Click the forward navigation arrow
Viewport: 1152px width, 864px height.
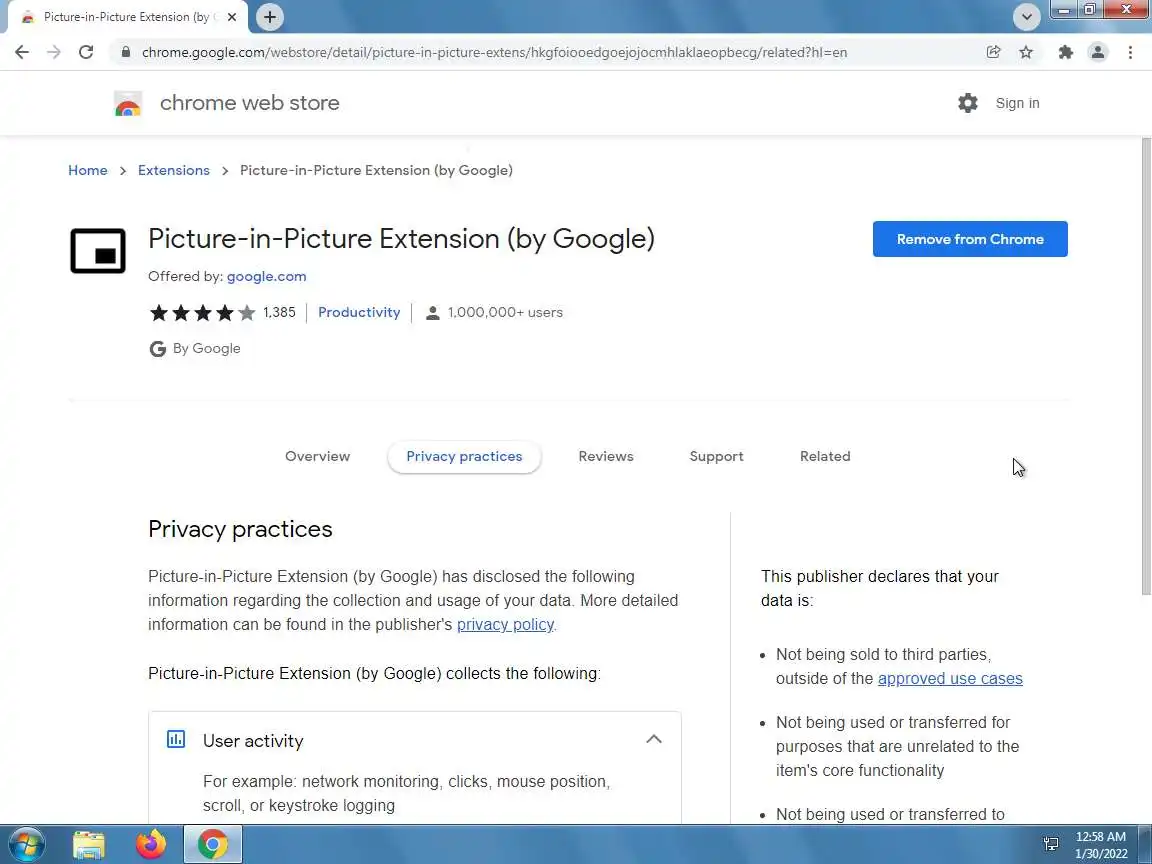pos(54,52)
